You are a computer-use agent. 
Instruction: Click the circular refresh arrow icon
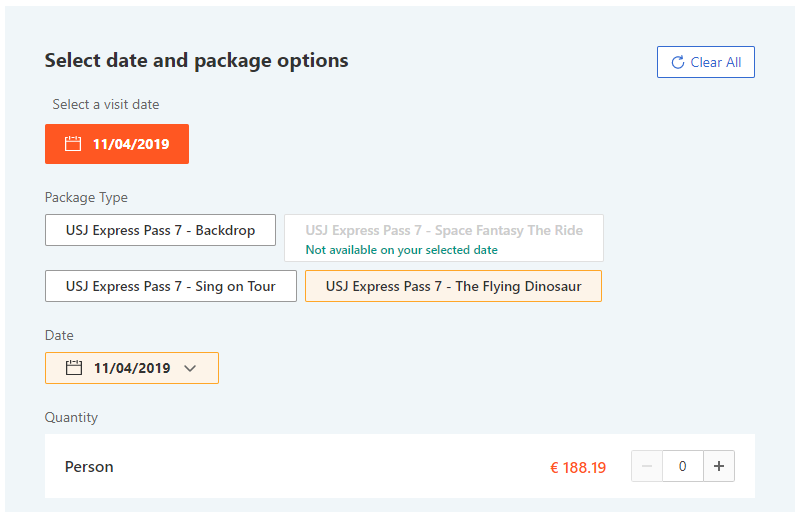pos(677,62)
